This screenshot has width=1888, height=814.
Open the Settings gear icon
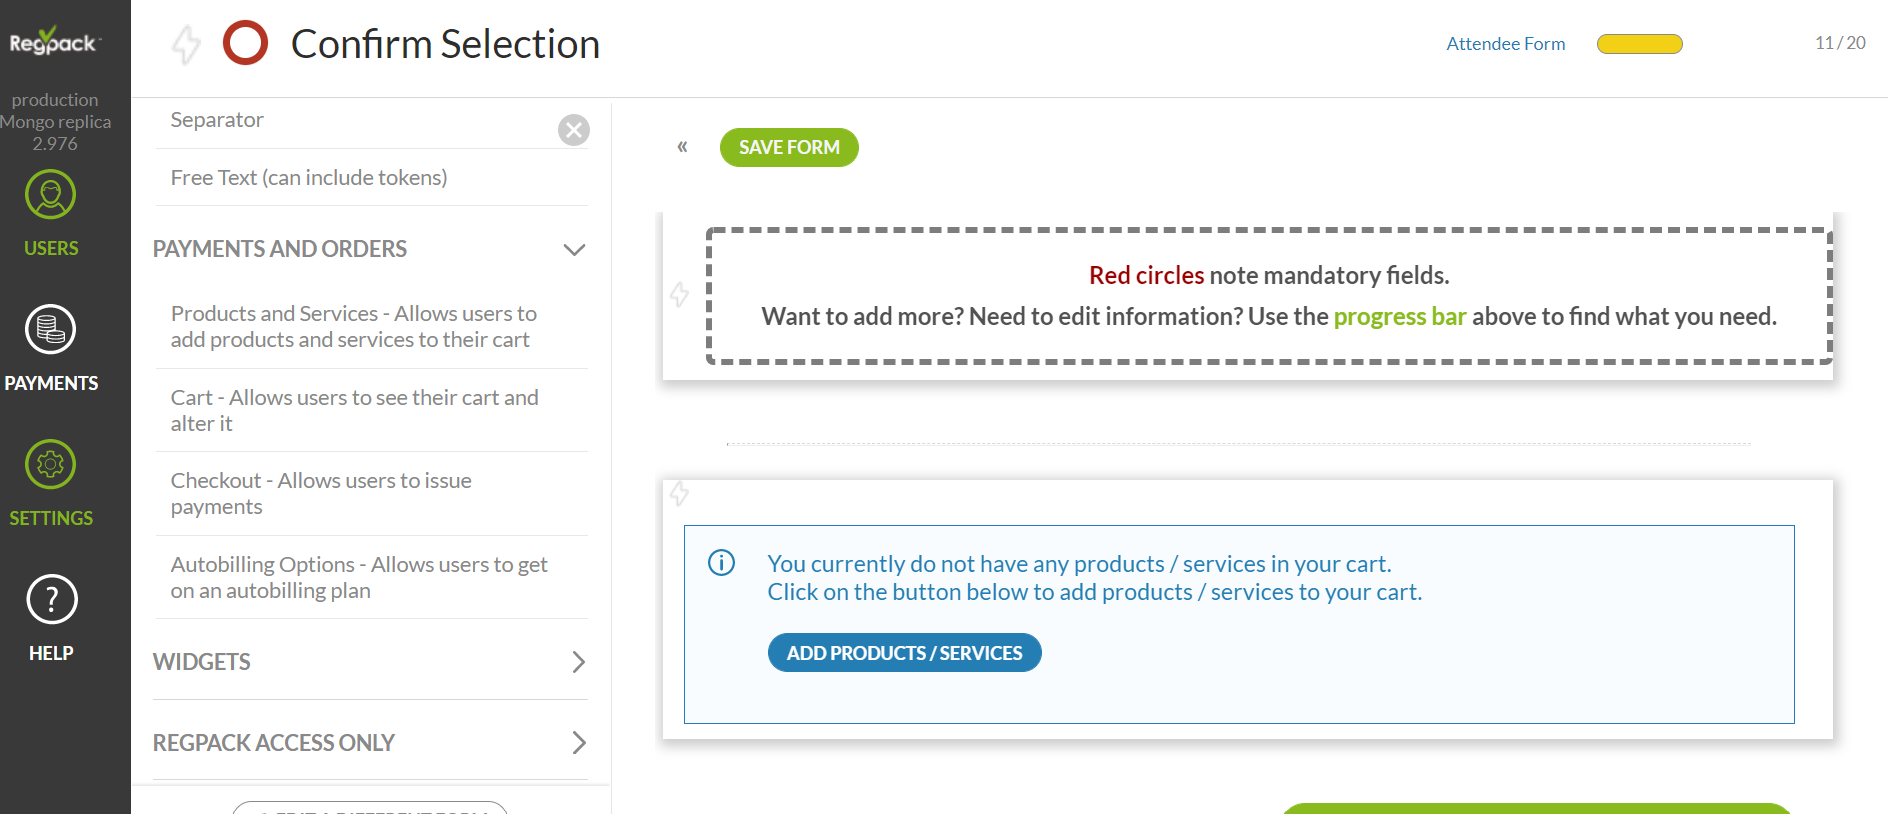(51, 464)
